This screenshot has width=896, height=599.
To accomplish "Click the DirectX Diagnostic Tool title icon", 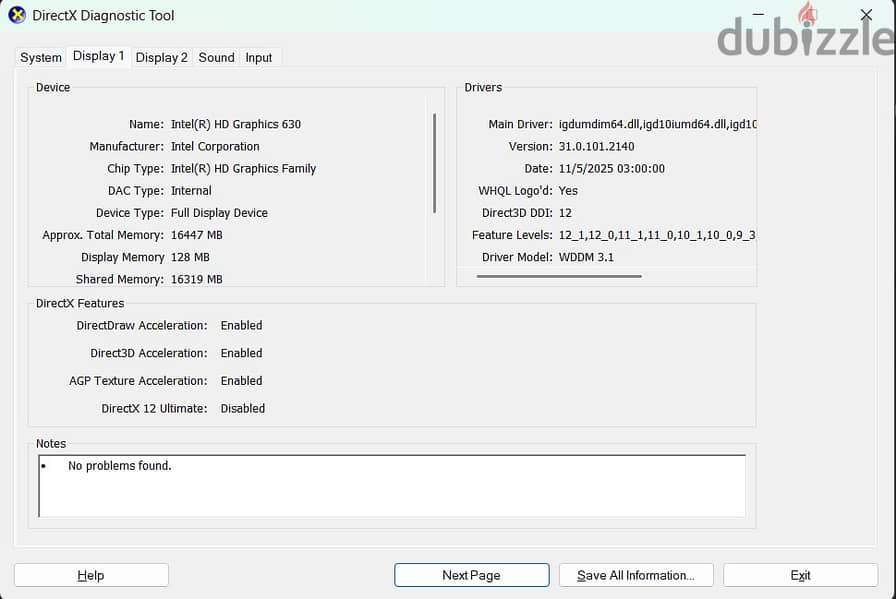I will point(17,15).
